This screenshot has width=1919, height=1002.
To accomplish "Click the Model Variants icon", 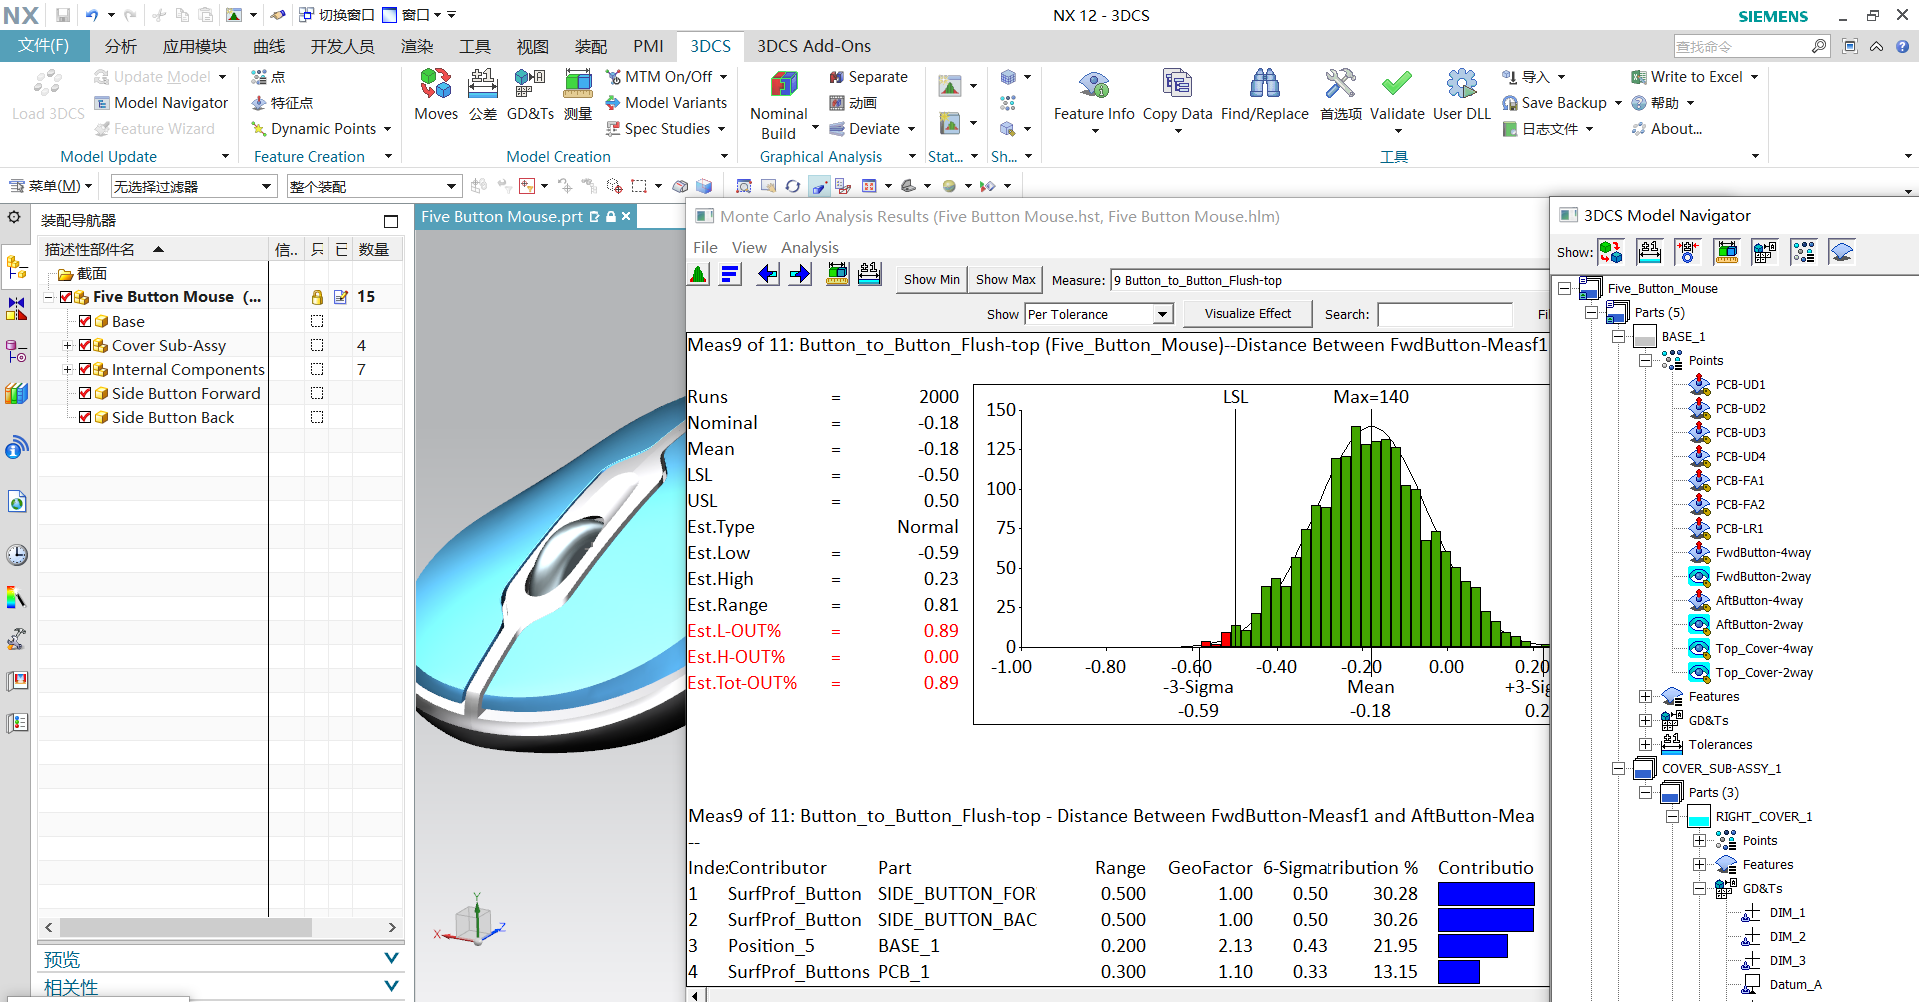I will tap(613, 103).
